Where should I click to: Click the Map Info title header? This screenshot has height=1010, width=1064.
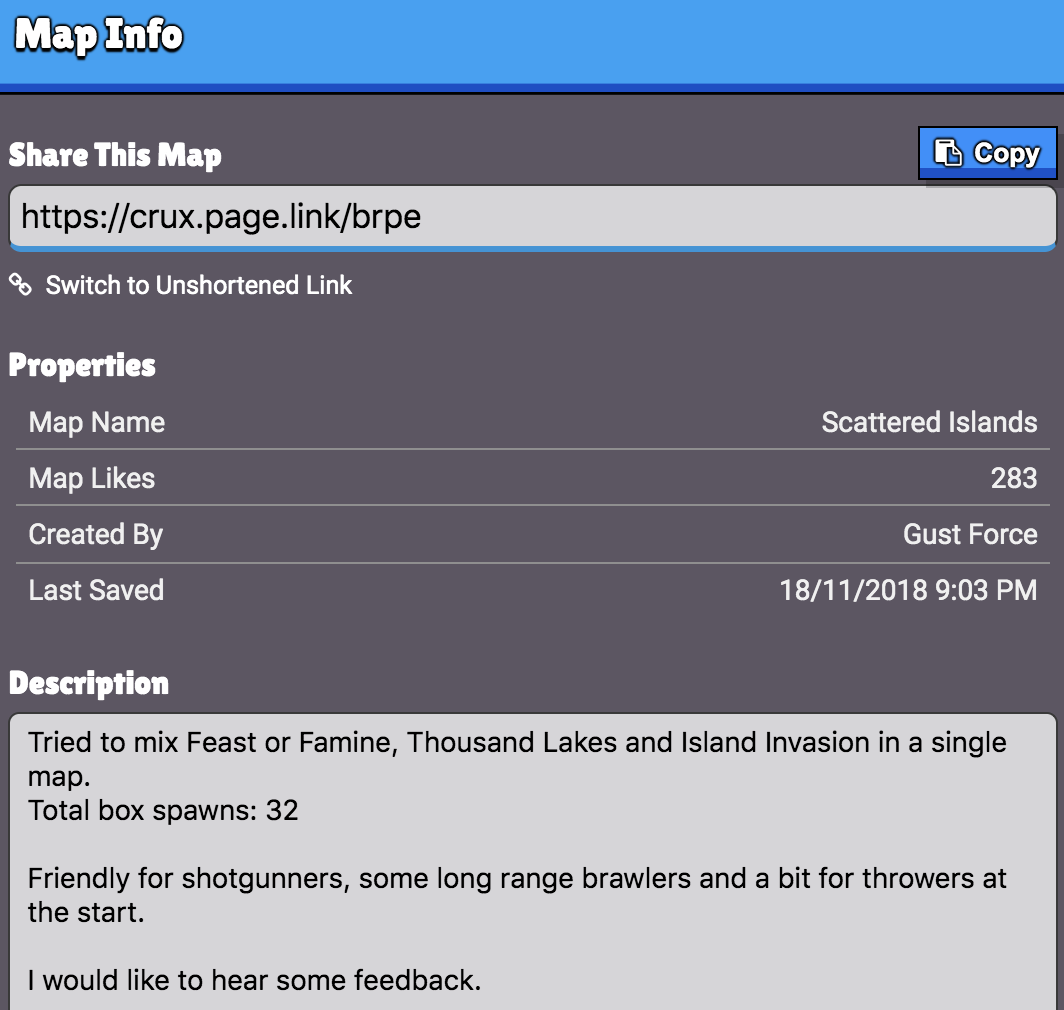[99, 35]
